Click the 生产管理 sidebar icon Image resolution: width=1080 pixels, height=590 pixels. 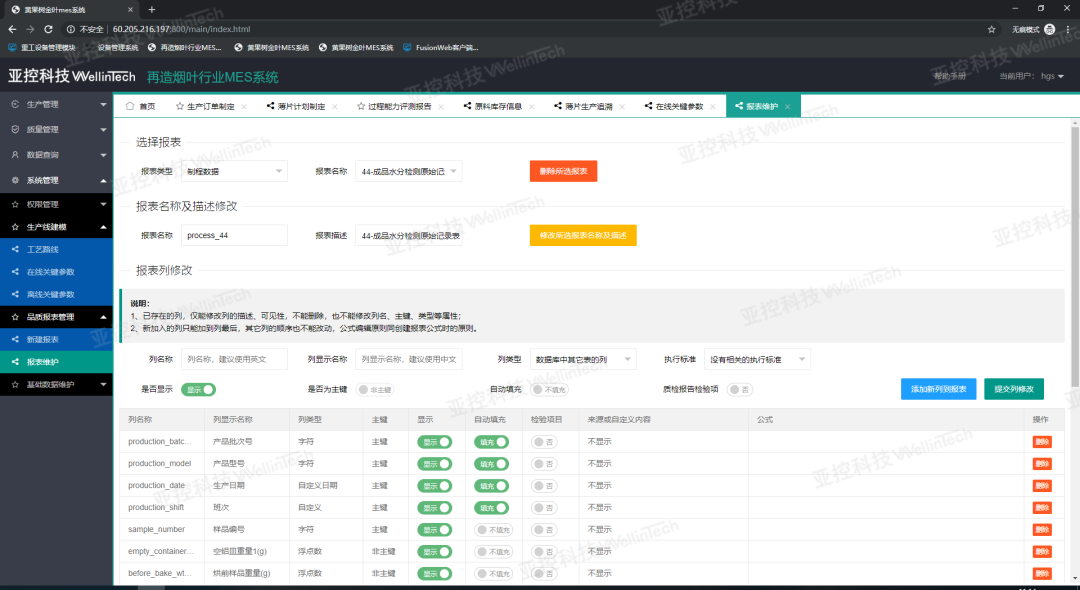point(15,104)
